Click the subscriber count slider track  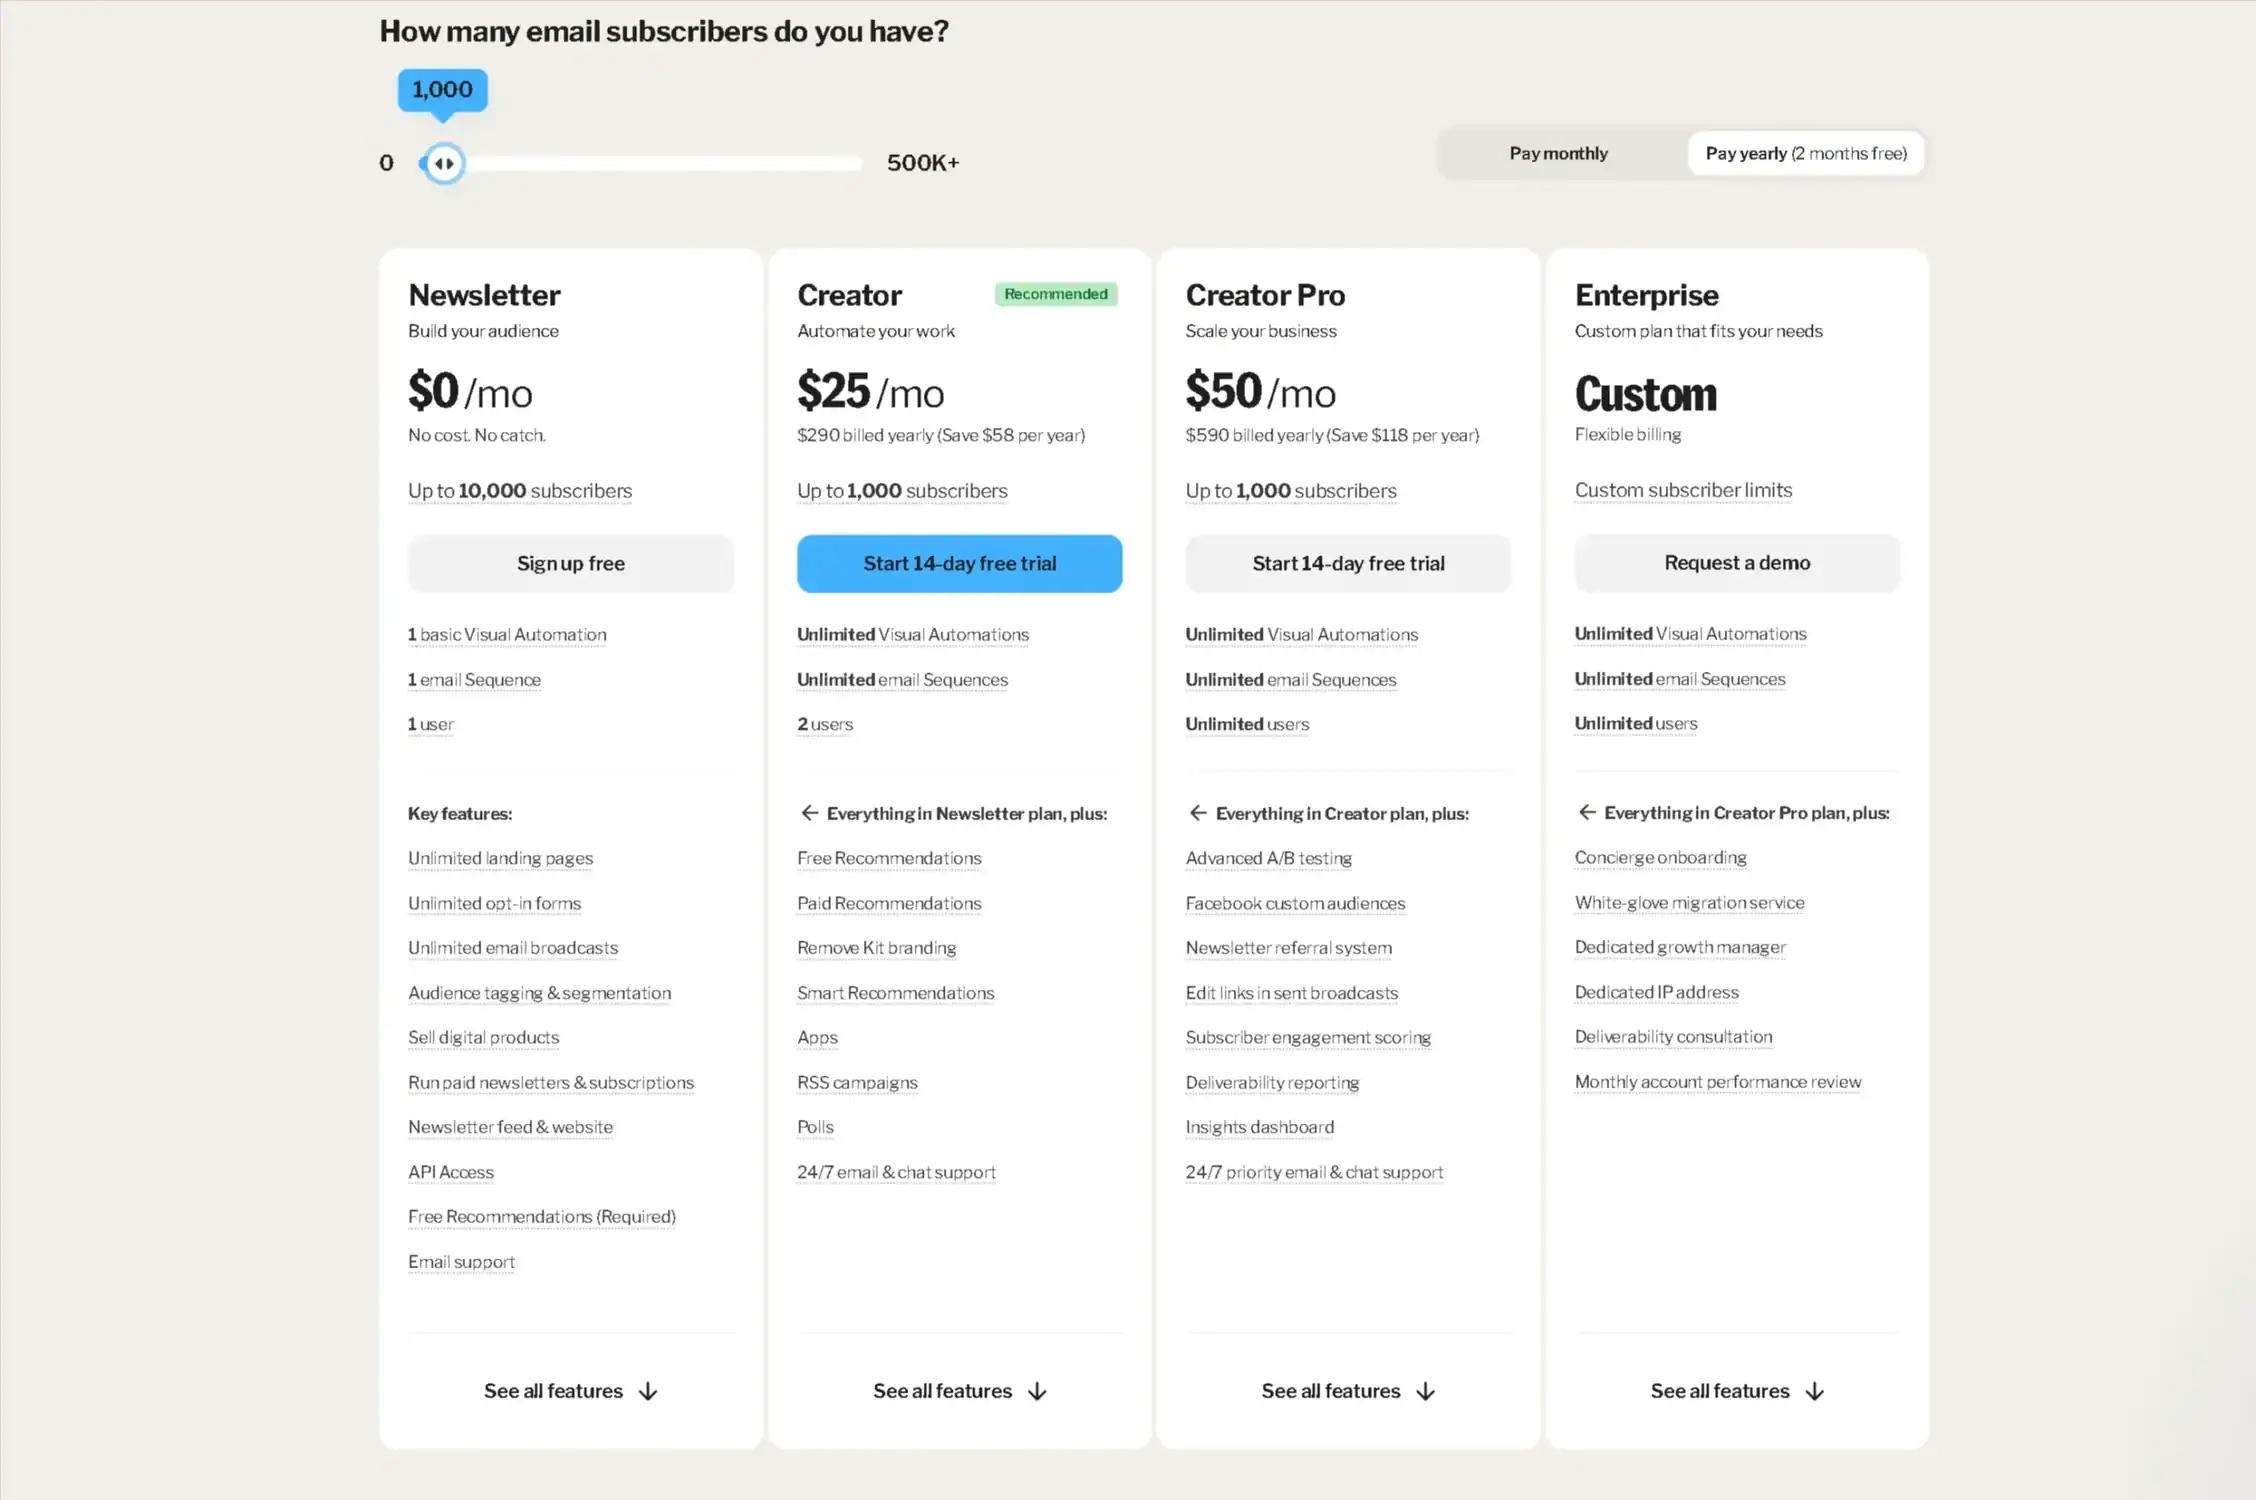click(x=660, y=162)
